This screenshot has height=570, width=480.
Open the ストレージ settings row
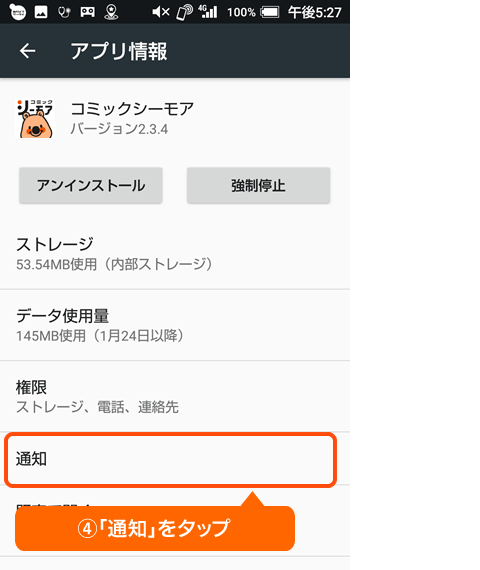175,254
